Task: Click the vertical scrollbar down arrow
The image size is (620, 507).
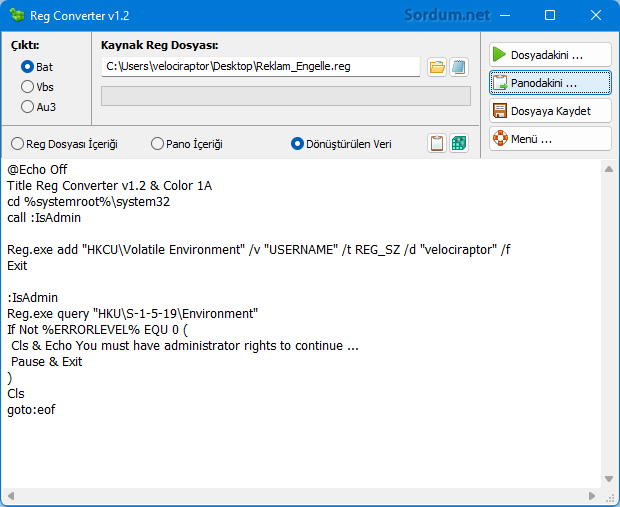Action: [x=608, y=478]
